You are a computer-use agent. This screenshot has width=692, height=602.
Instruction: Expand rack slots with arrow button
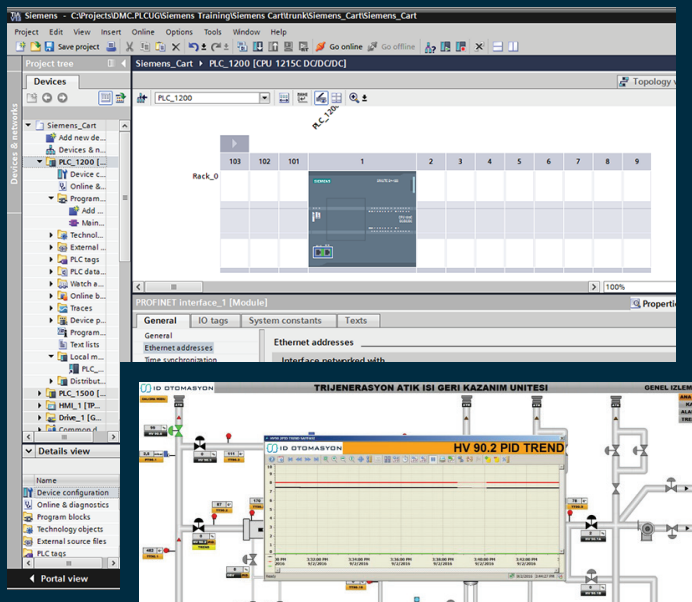(234, 143)
